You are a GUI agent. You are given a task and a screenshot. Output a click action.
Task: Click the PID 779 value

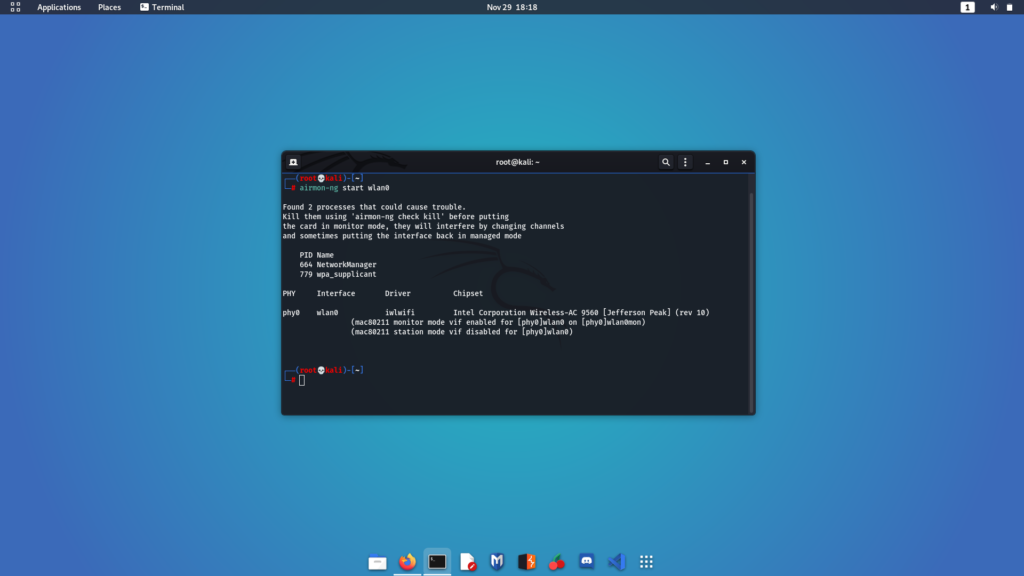pyautogui.click(x=306, y=274)
